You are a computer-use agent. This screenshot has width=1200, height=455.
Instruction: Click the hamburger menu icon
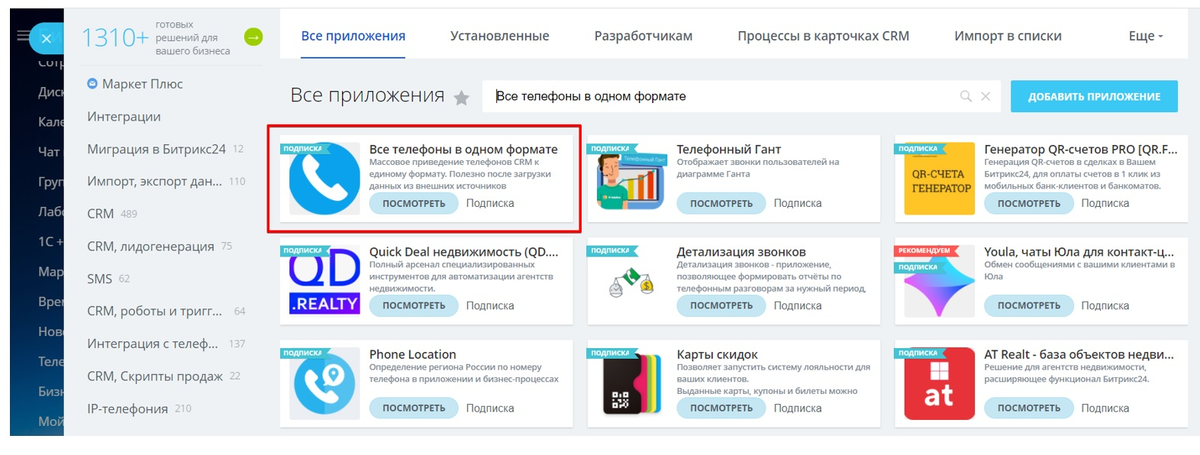click(22, 37)
